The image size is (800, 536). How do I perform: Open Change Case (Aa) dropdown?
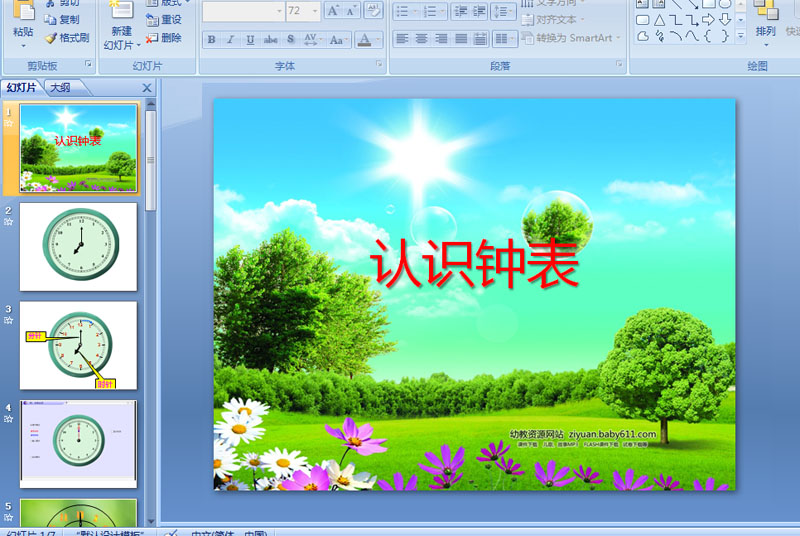(x=339, y=39)
